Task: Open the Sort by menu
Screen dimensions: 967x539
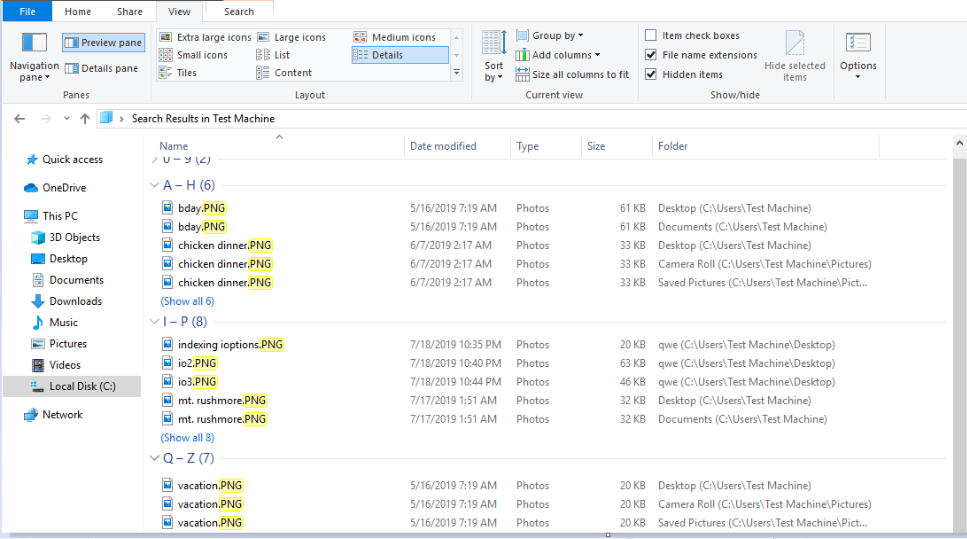Action: (493, 57)
